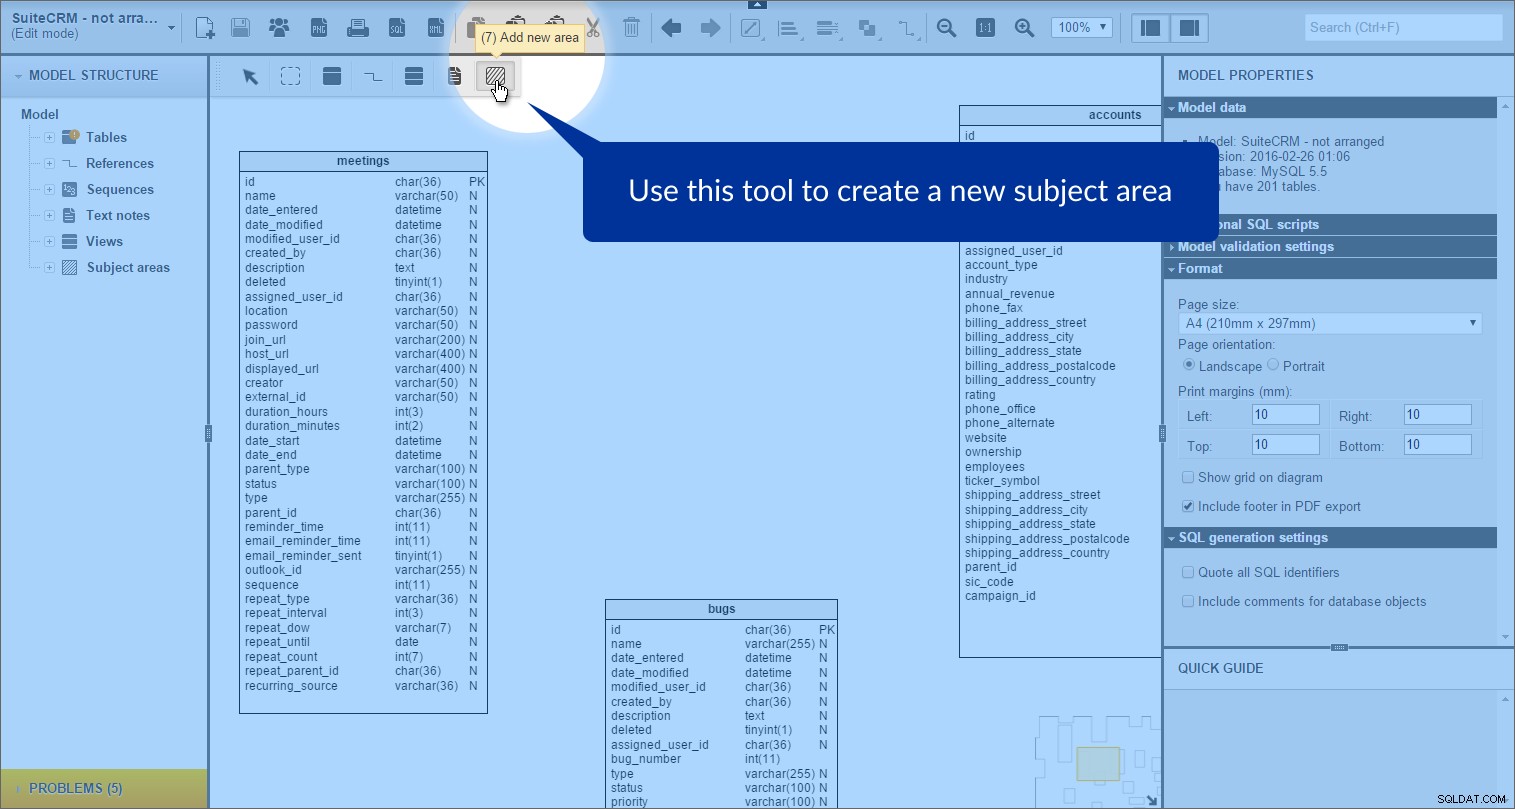Expand the References tree node
The image size is (1515, 809).
click(49, 163)
